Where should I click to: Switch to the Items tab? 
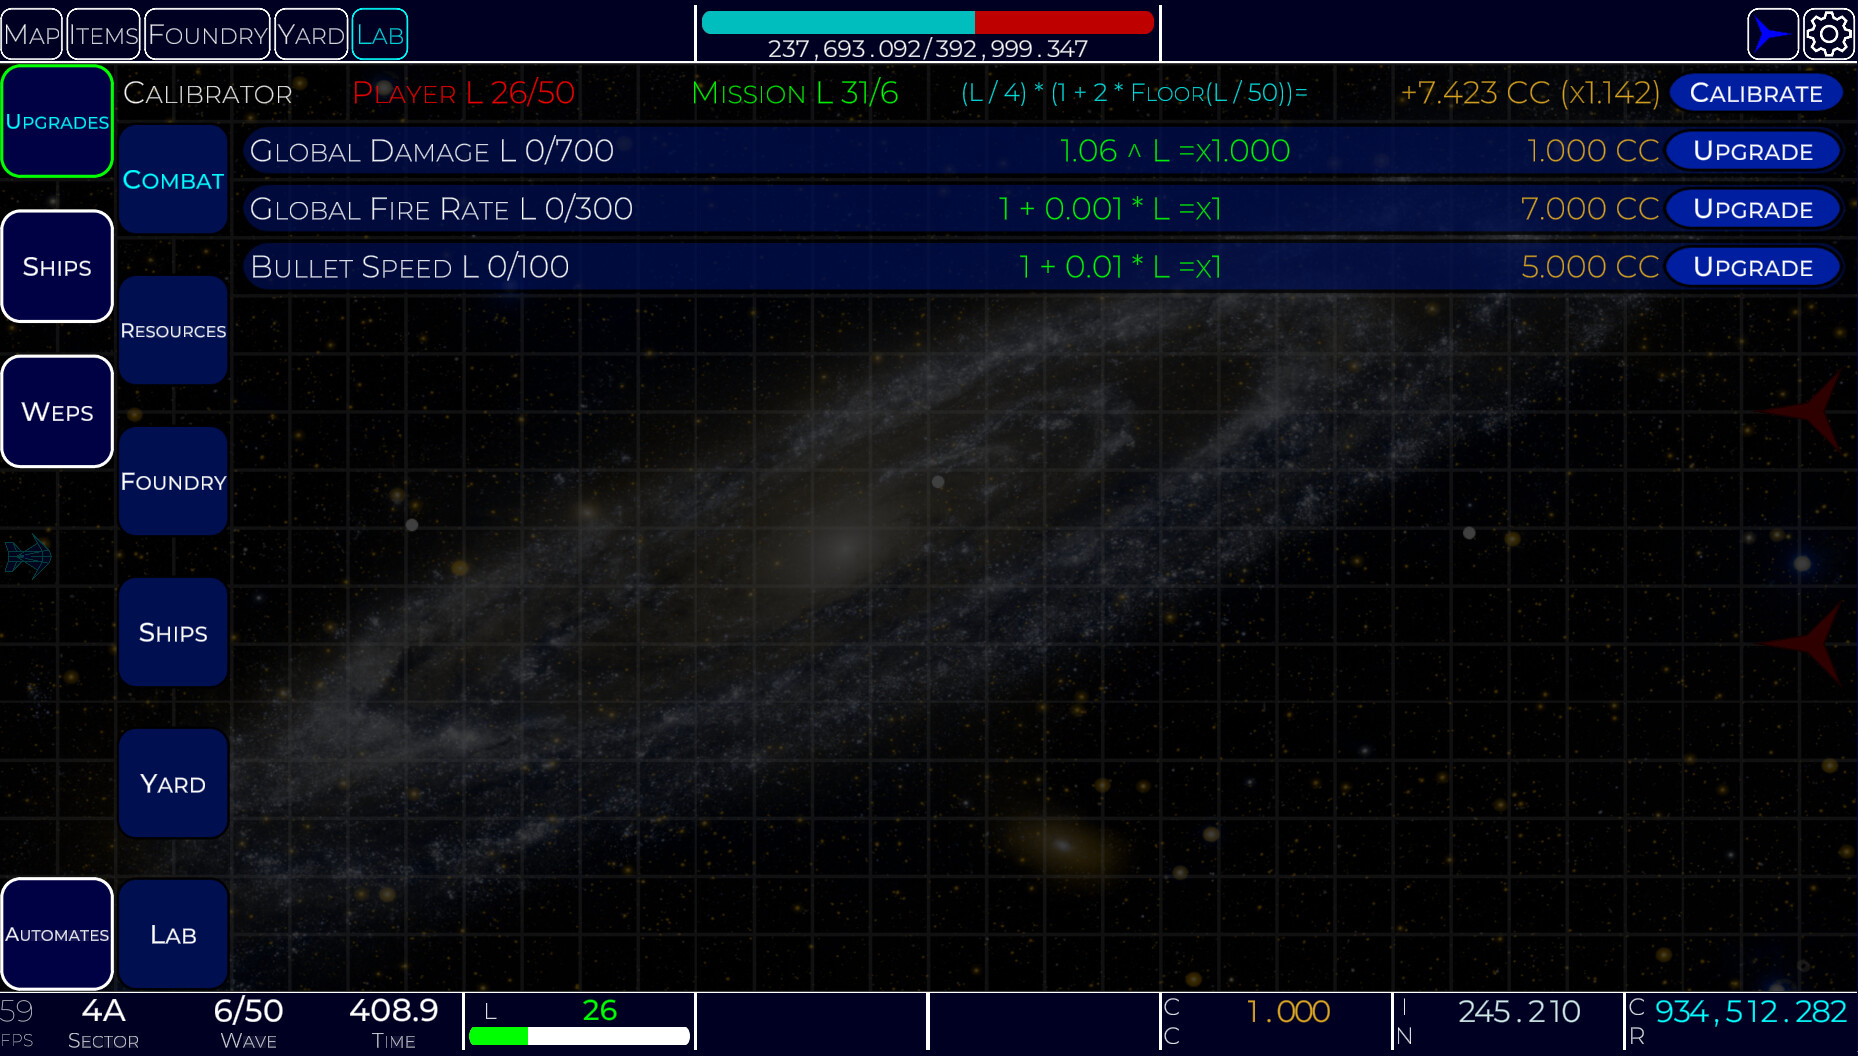coord(101,33)
